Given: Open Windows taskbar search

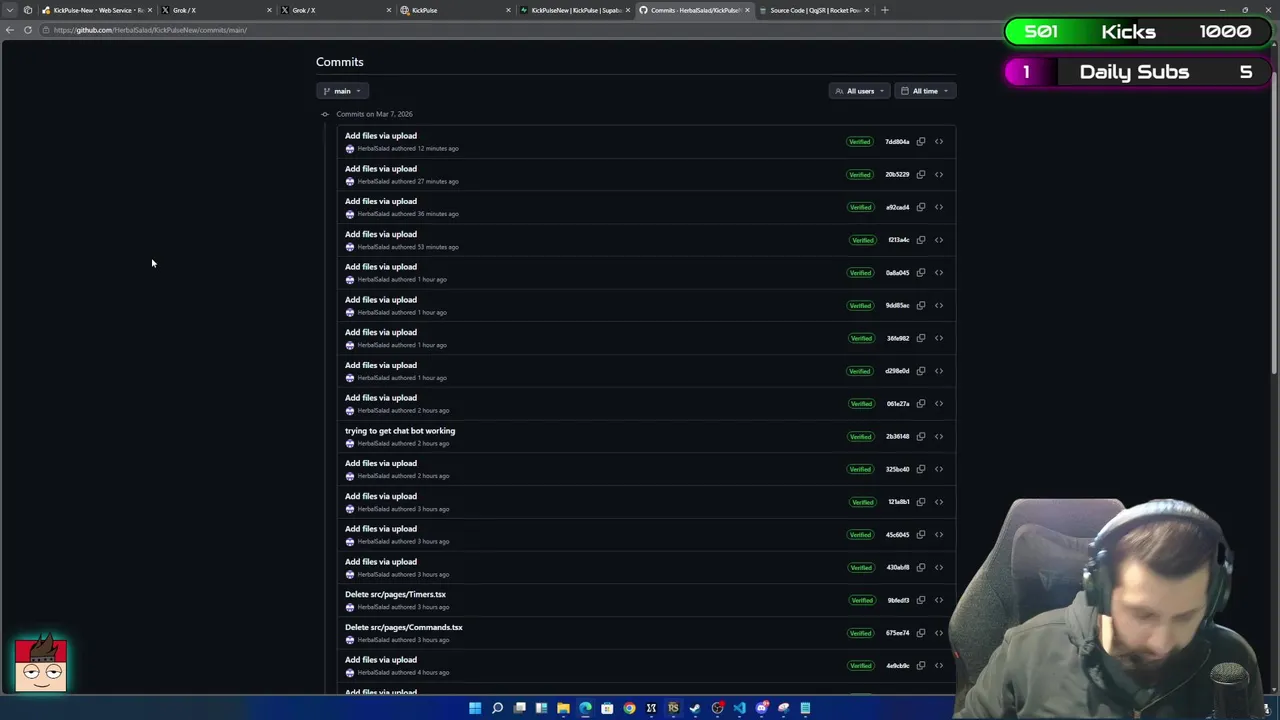Looking at the screenshot, I should [x=497, y=708].
